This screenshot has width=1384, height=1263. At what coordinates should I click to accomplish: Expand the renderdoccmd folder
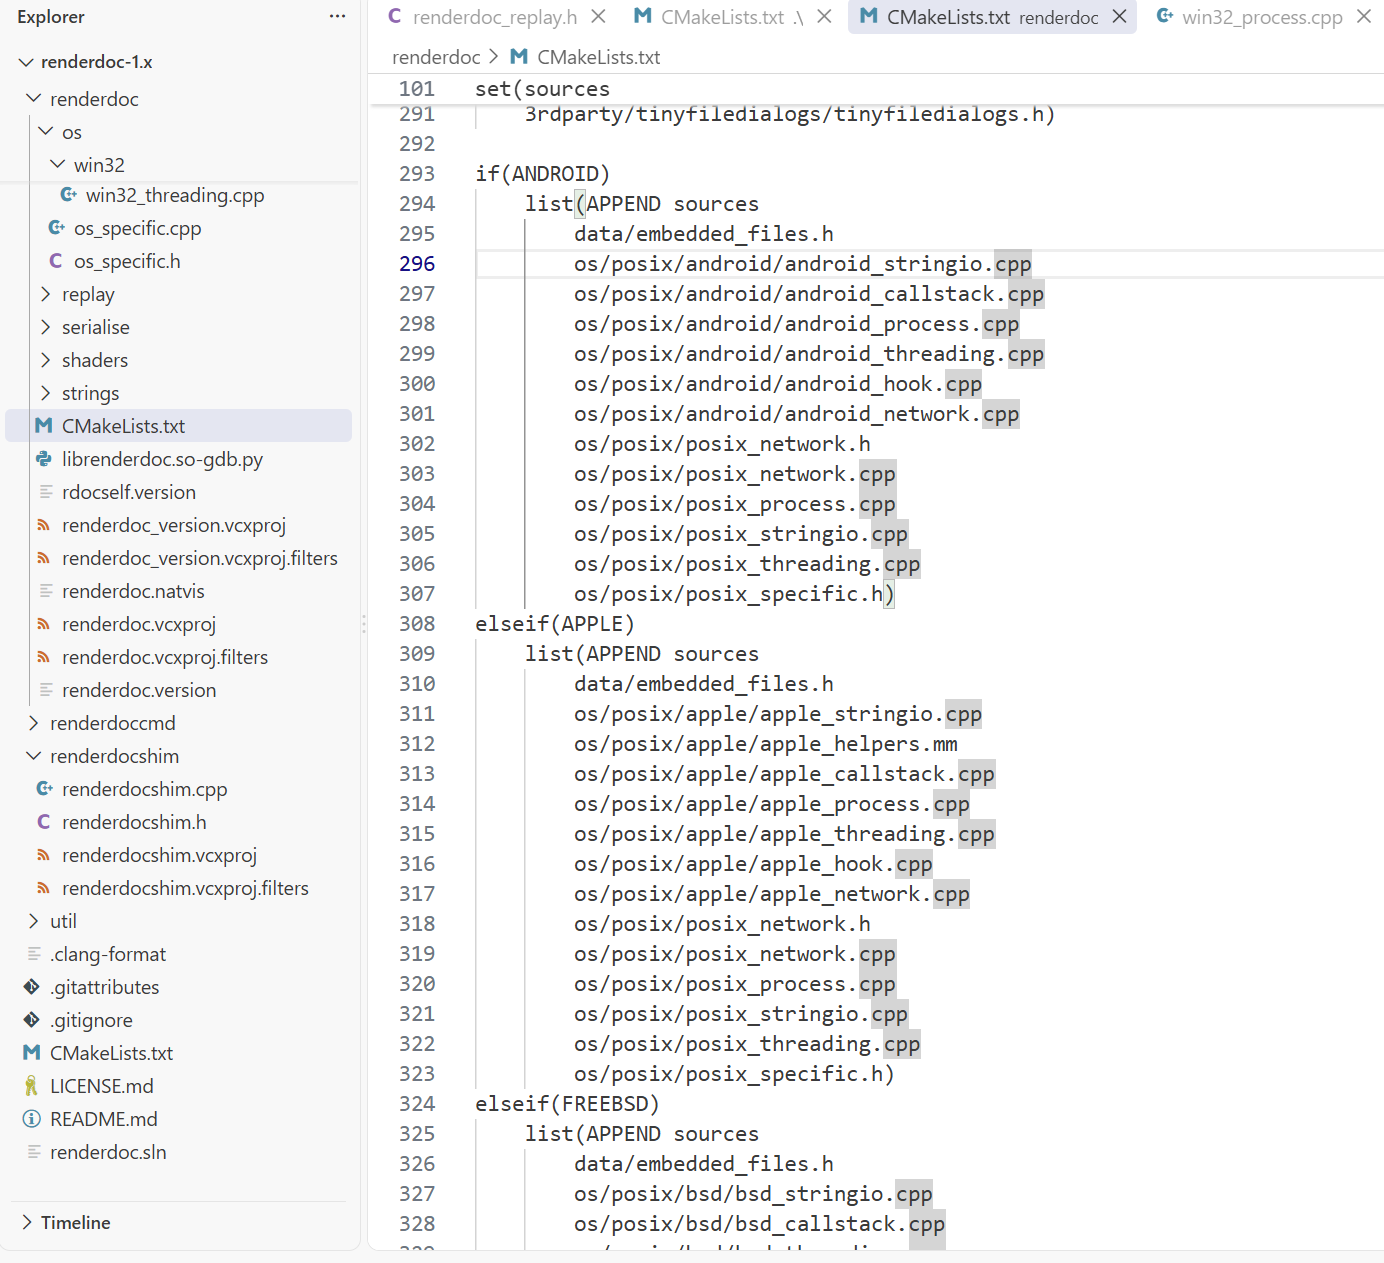pyautogui.click(x=34, y=723)
